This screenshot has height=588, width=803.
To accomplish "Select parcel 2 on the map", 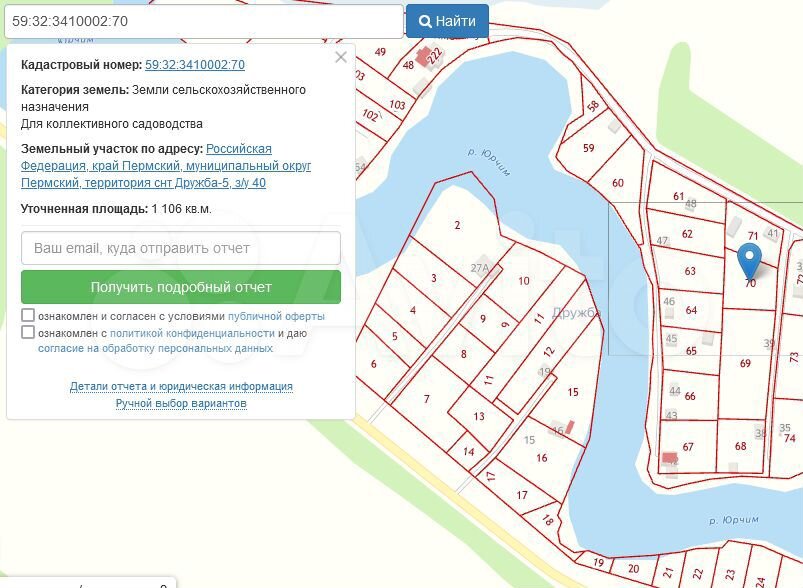I will [x=457, y=226].
